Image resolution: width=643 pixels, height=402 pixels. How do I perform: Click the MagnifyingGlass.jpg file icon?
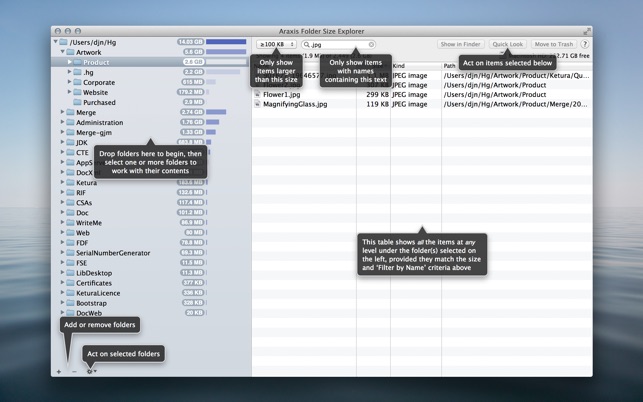coord(258,104)
